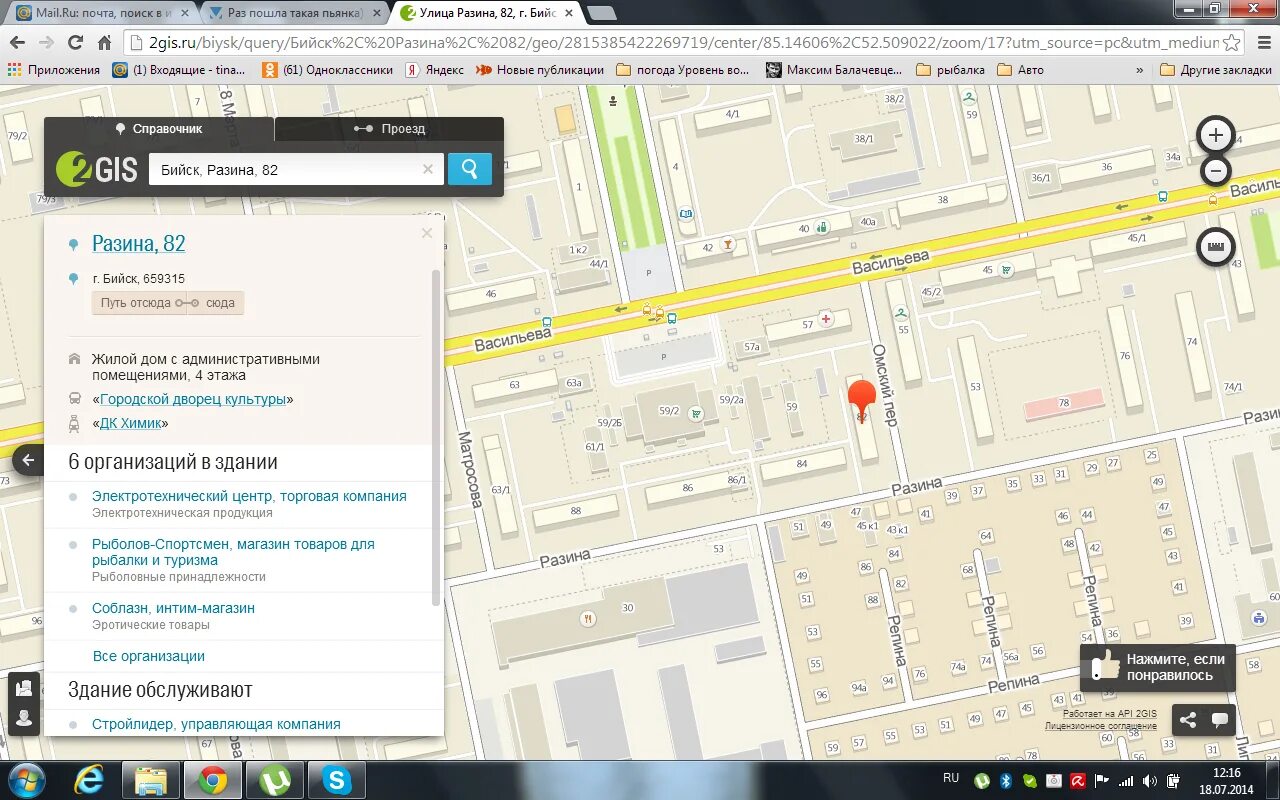
Task: Click the red map marker pin
Action: [x=861, y=400]
